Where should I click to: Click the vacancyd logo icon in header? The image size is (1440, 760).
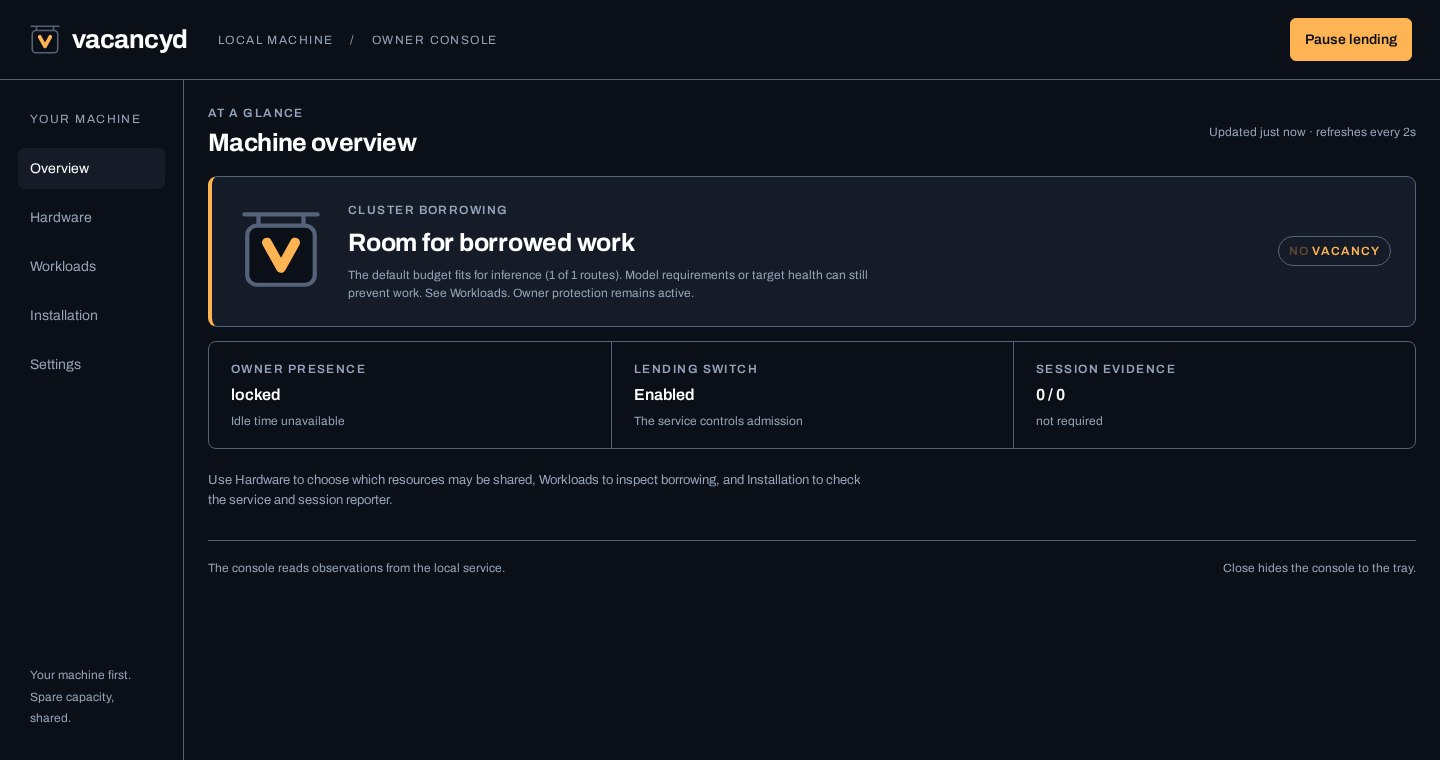pos(45,39)
